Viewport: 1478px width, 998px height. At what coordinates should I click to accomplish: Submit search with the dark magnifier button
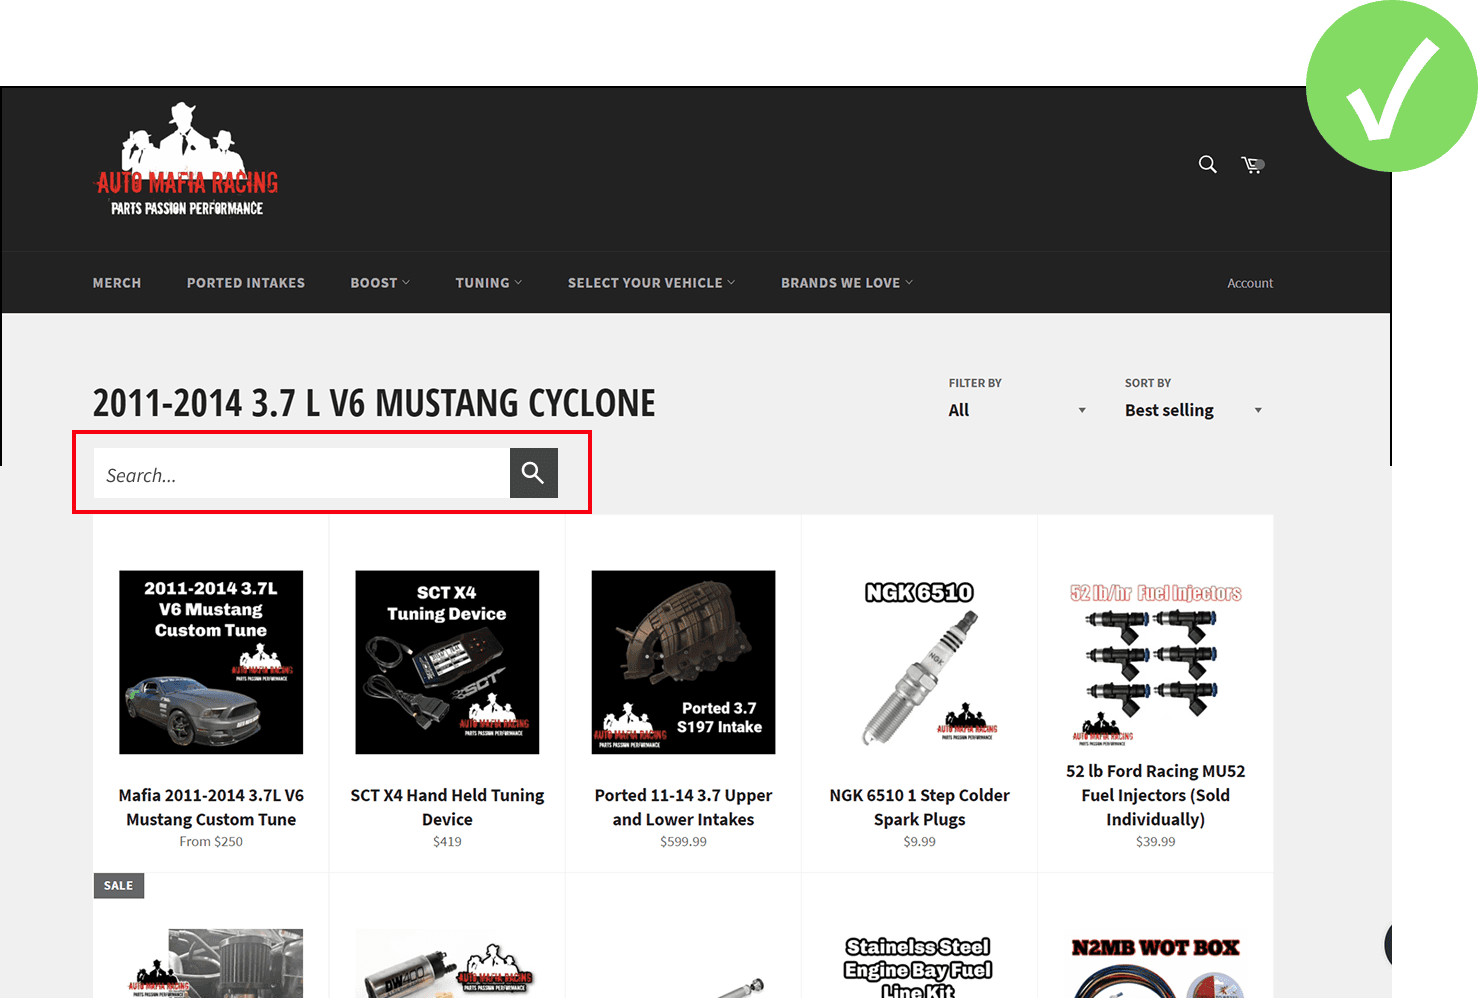coord(534,472)
